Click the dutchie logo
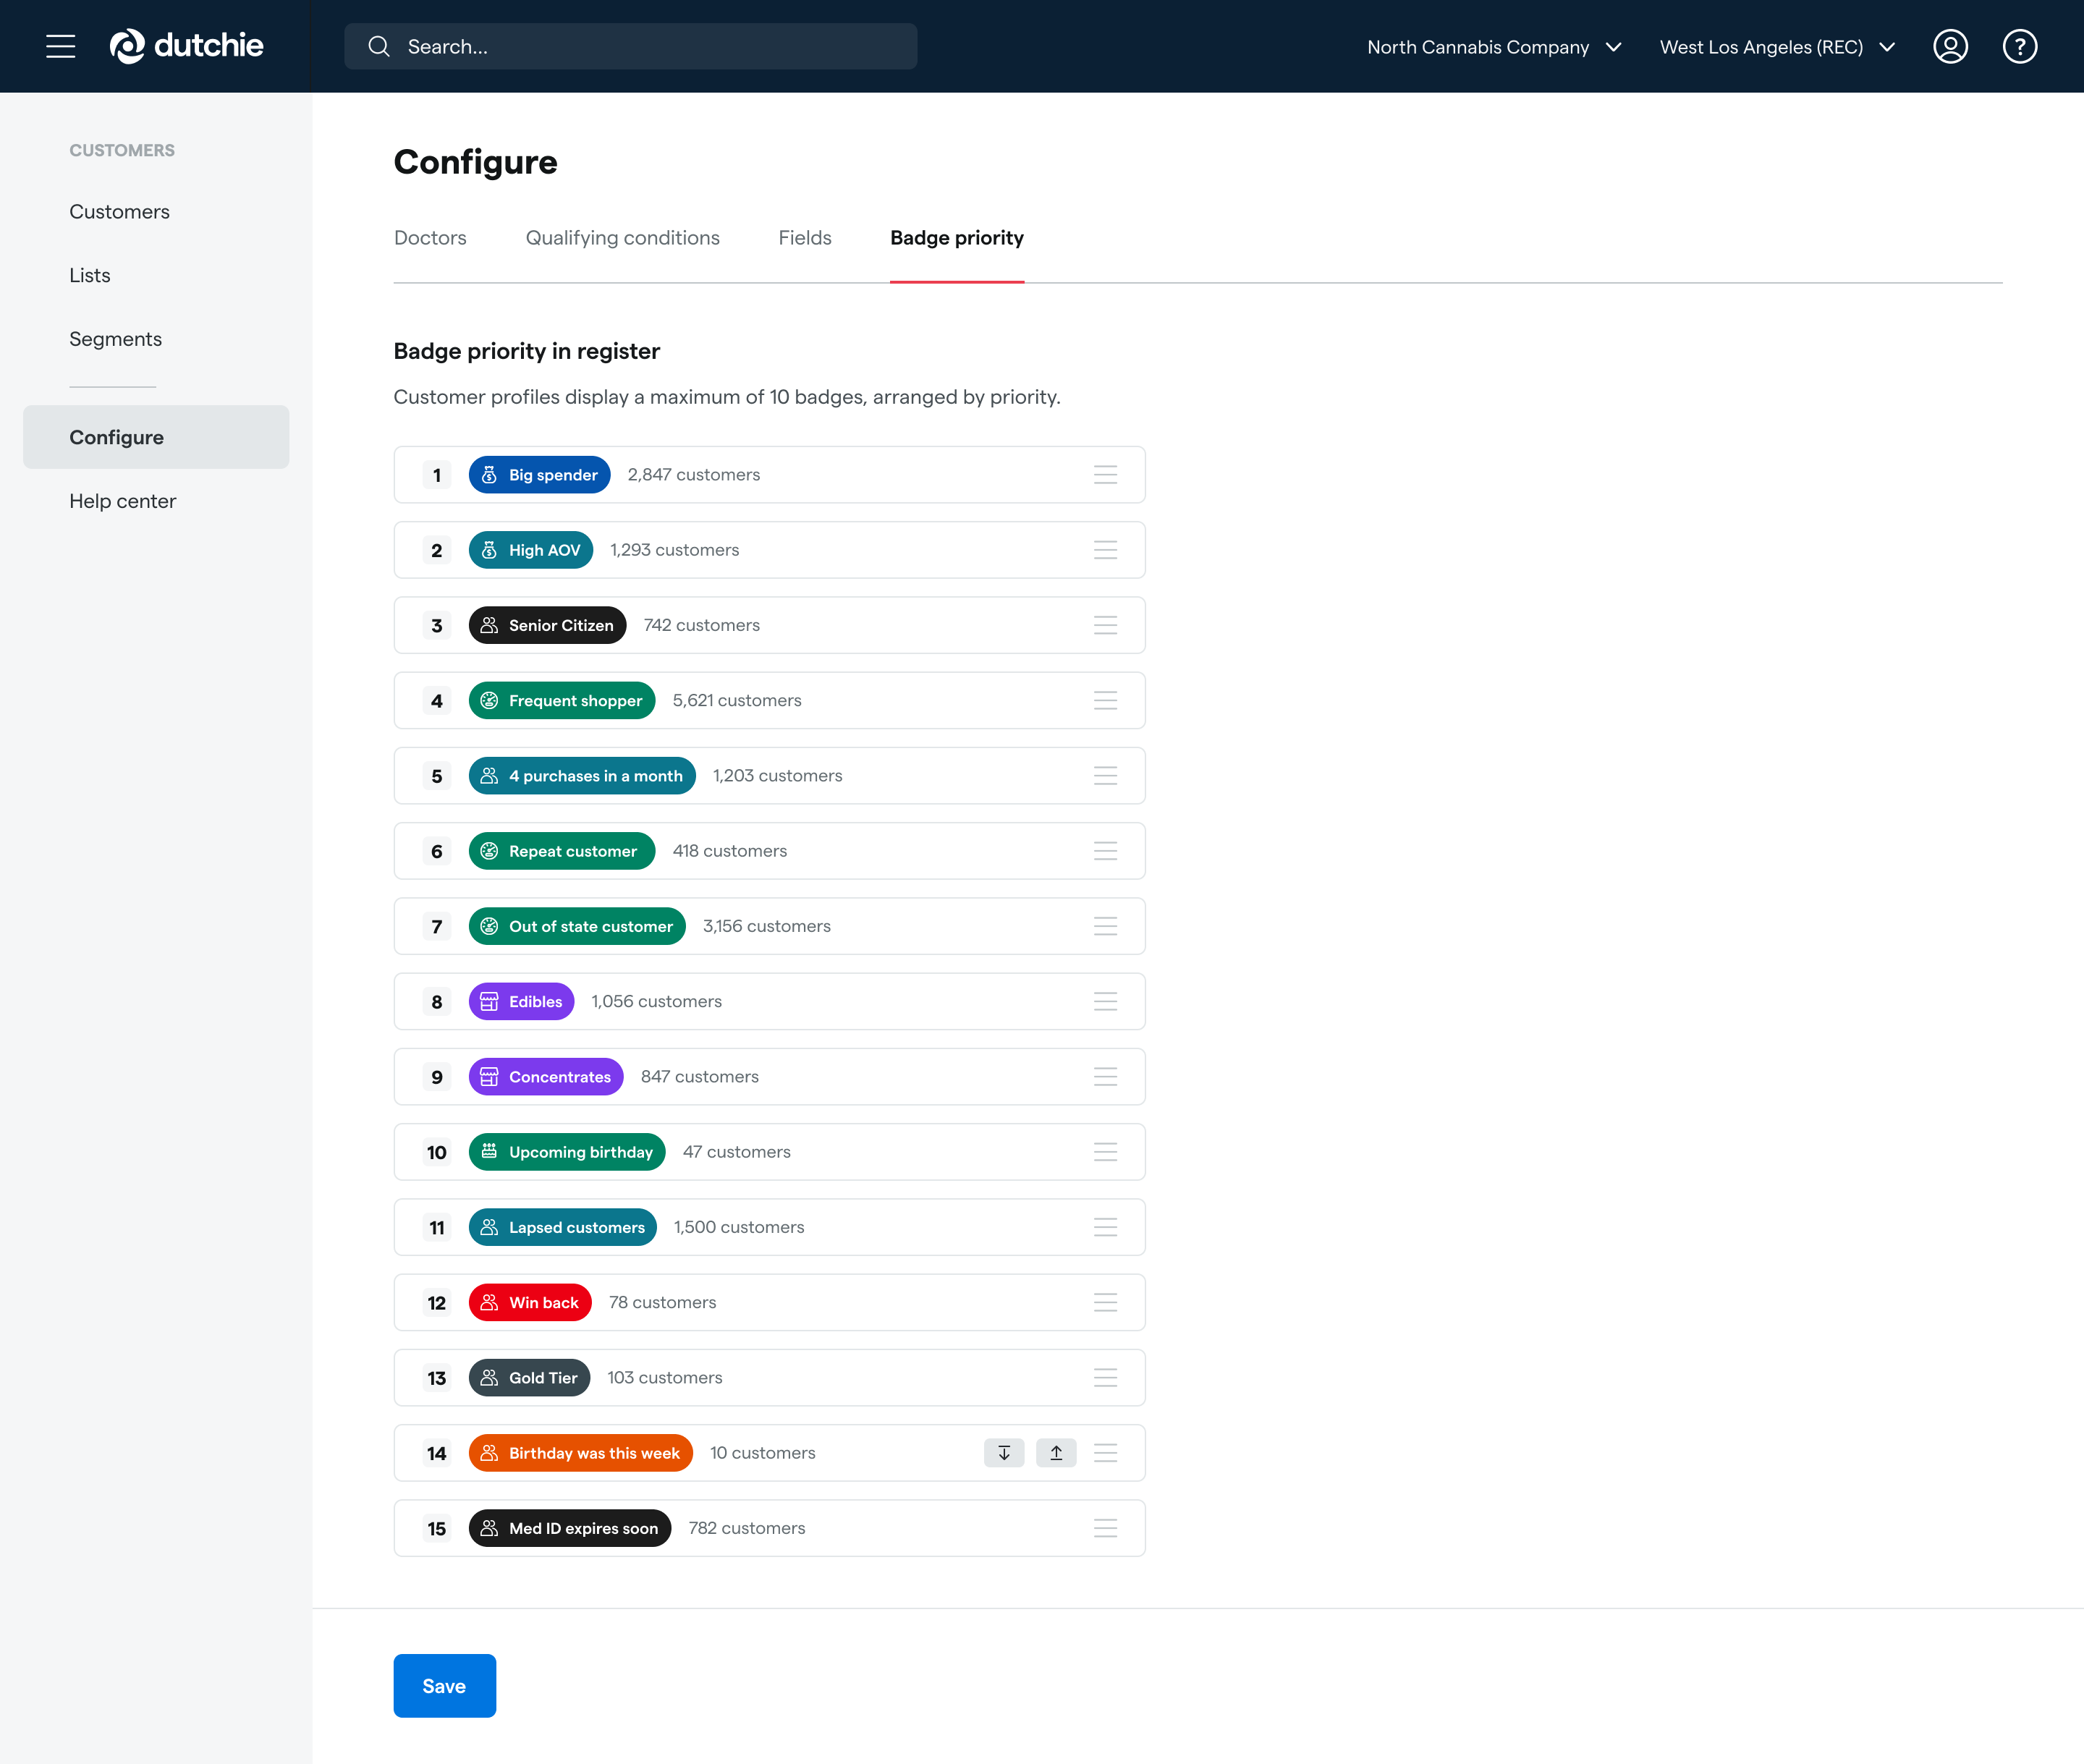Viewport: 2084px width, 1764px height. tap(187, 46)
